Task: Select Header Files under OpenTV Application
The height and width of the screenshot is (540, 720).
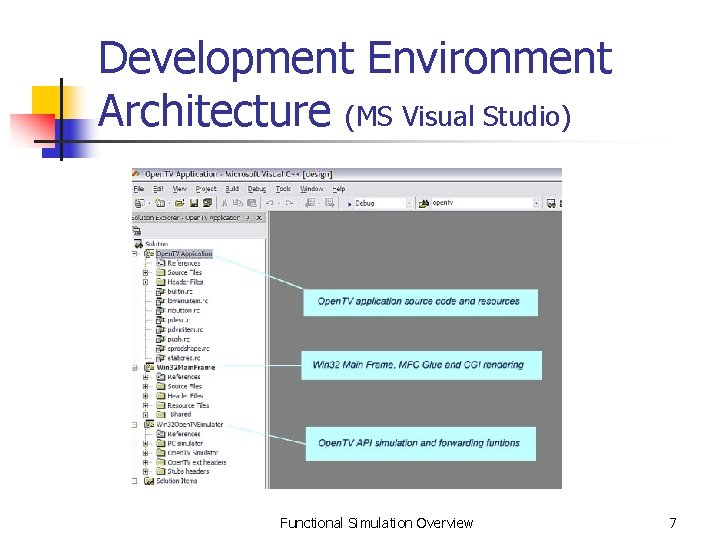Action: (x=185, y=282)
